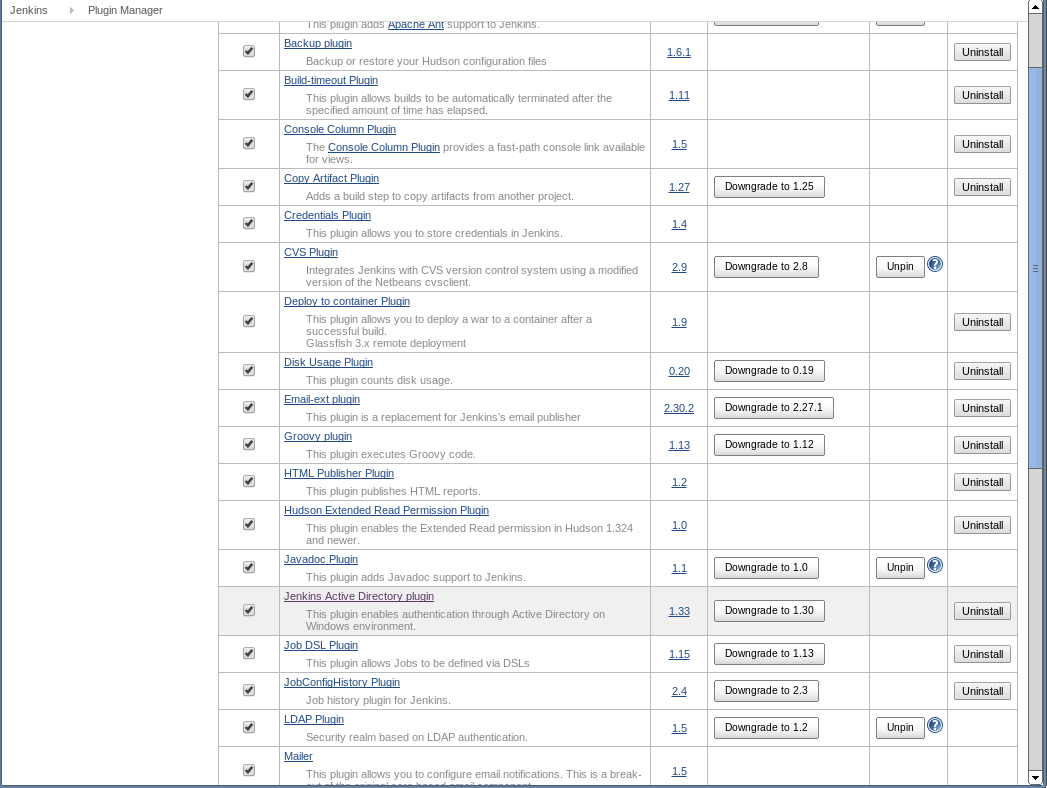Image resolution: width=1047 pixels, height=788 pixels.
Task: Disable the HTML Publisher Plugin checkbox
Action: [249, 481]
